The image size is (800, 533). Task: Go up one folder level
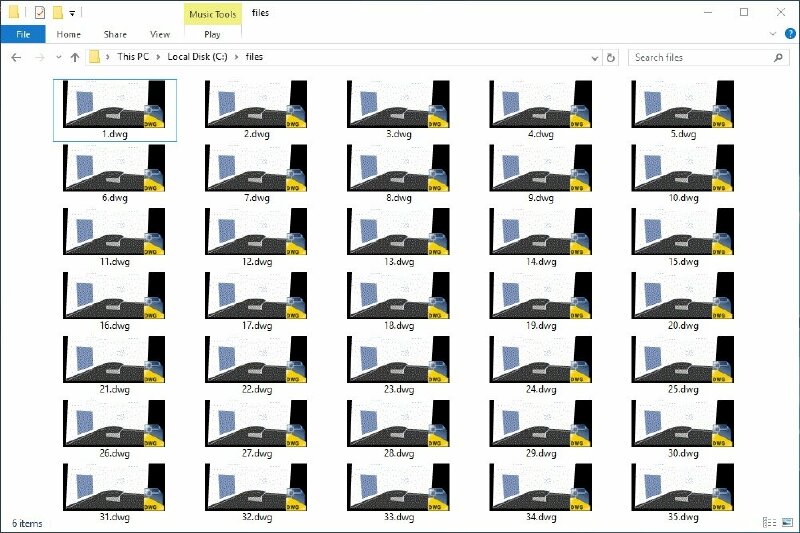(75, 57)
